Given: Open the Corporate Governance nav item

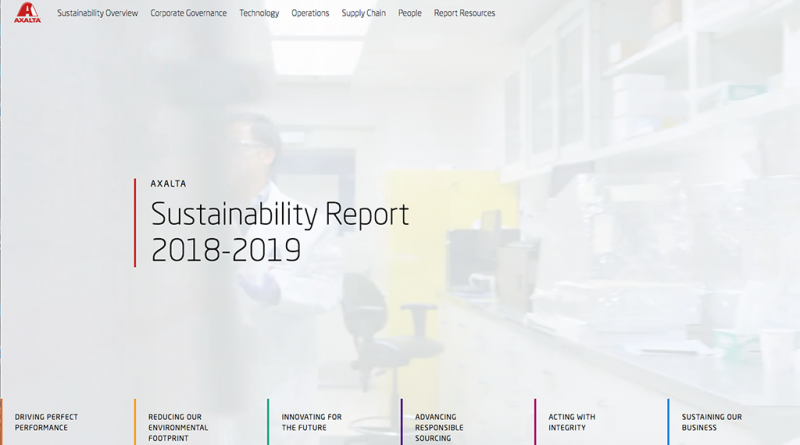Looking at the screenshot, I should click(x=188, y=13).
